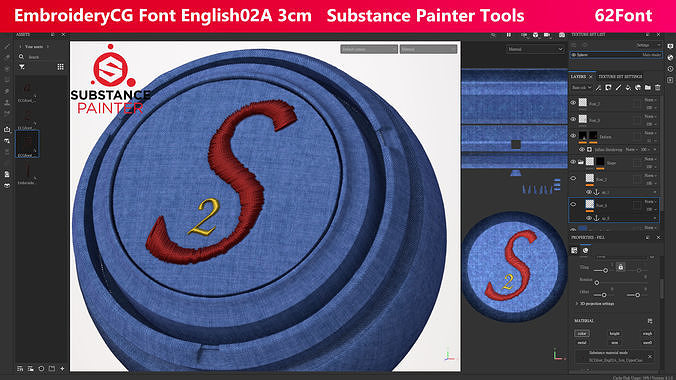The width and height of the screenshot is (676, 380).
Task: Add a fill layer with bucket icon
Action: (x=628, y=88)
